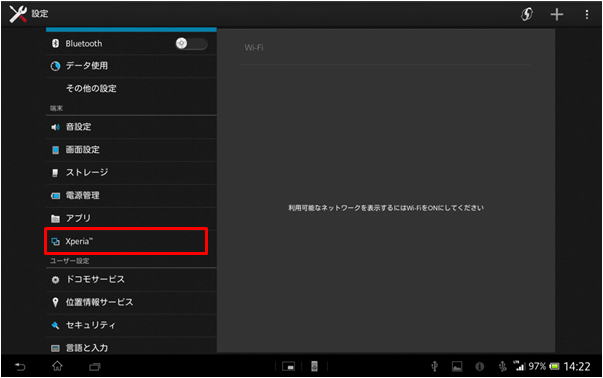Image resolution: width=603 pixels, height=378 pixels.
Task: Open 電源管理 power management
Action: tap(131, 195)
